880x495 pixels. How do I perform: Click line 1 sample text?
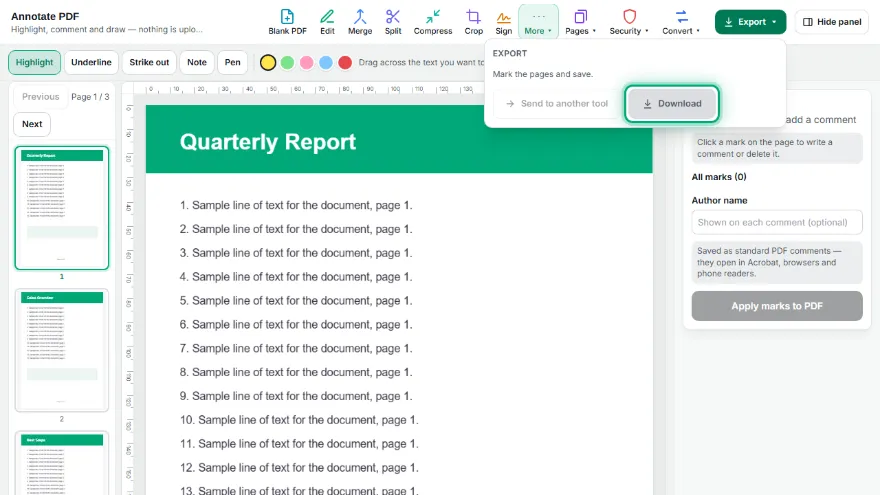(296, 205)
